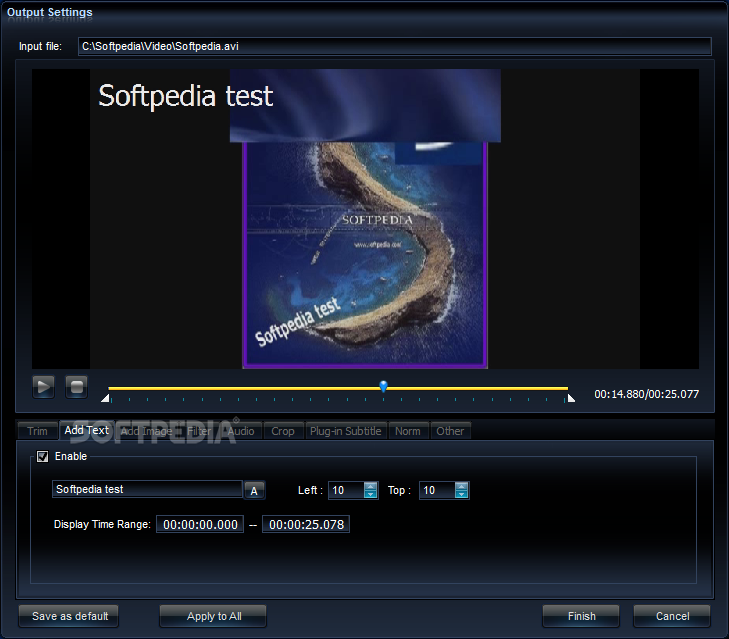The height and width of the screenshot is (639, 729).
Task: Click the Save as default button
Action: [70, 616]
